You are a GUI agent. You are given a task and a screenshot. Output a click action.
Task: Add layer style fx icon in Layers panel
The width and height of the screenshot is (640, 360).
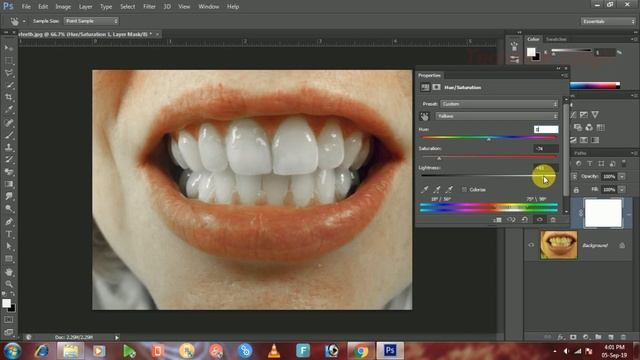coord(561,337)
